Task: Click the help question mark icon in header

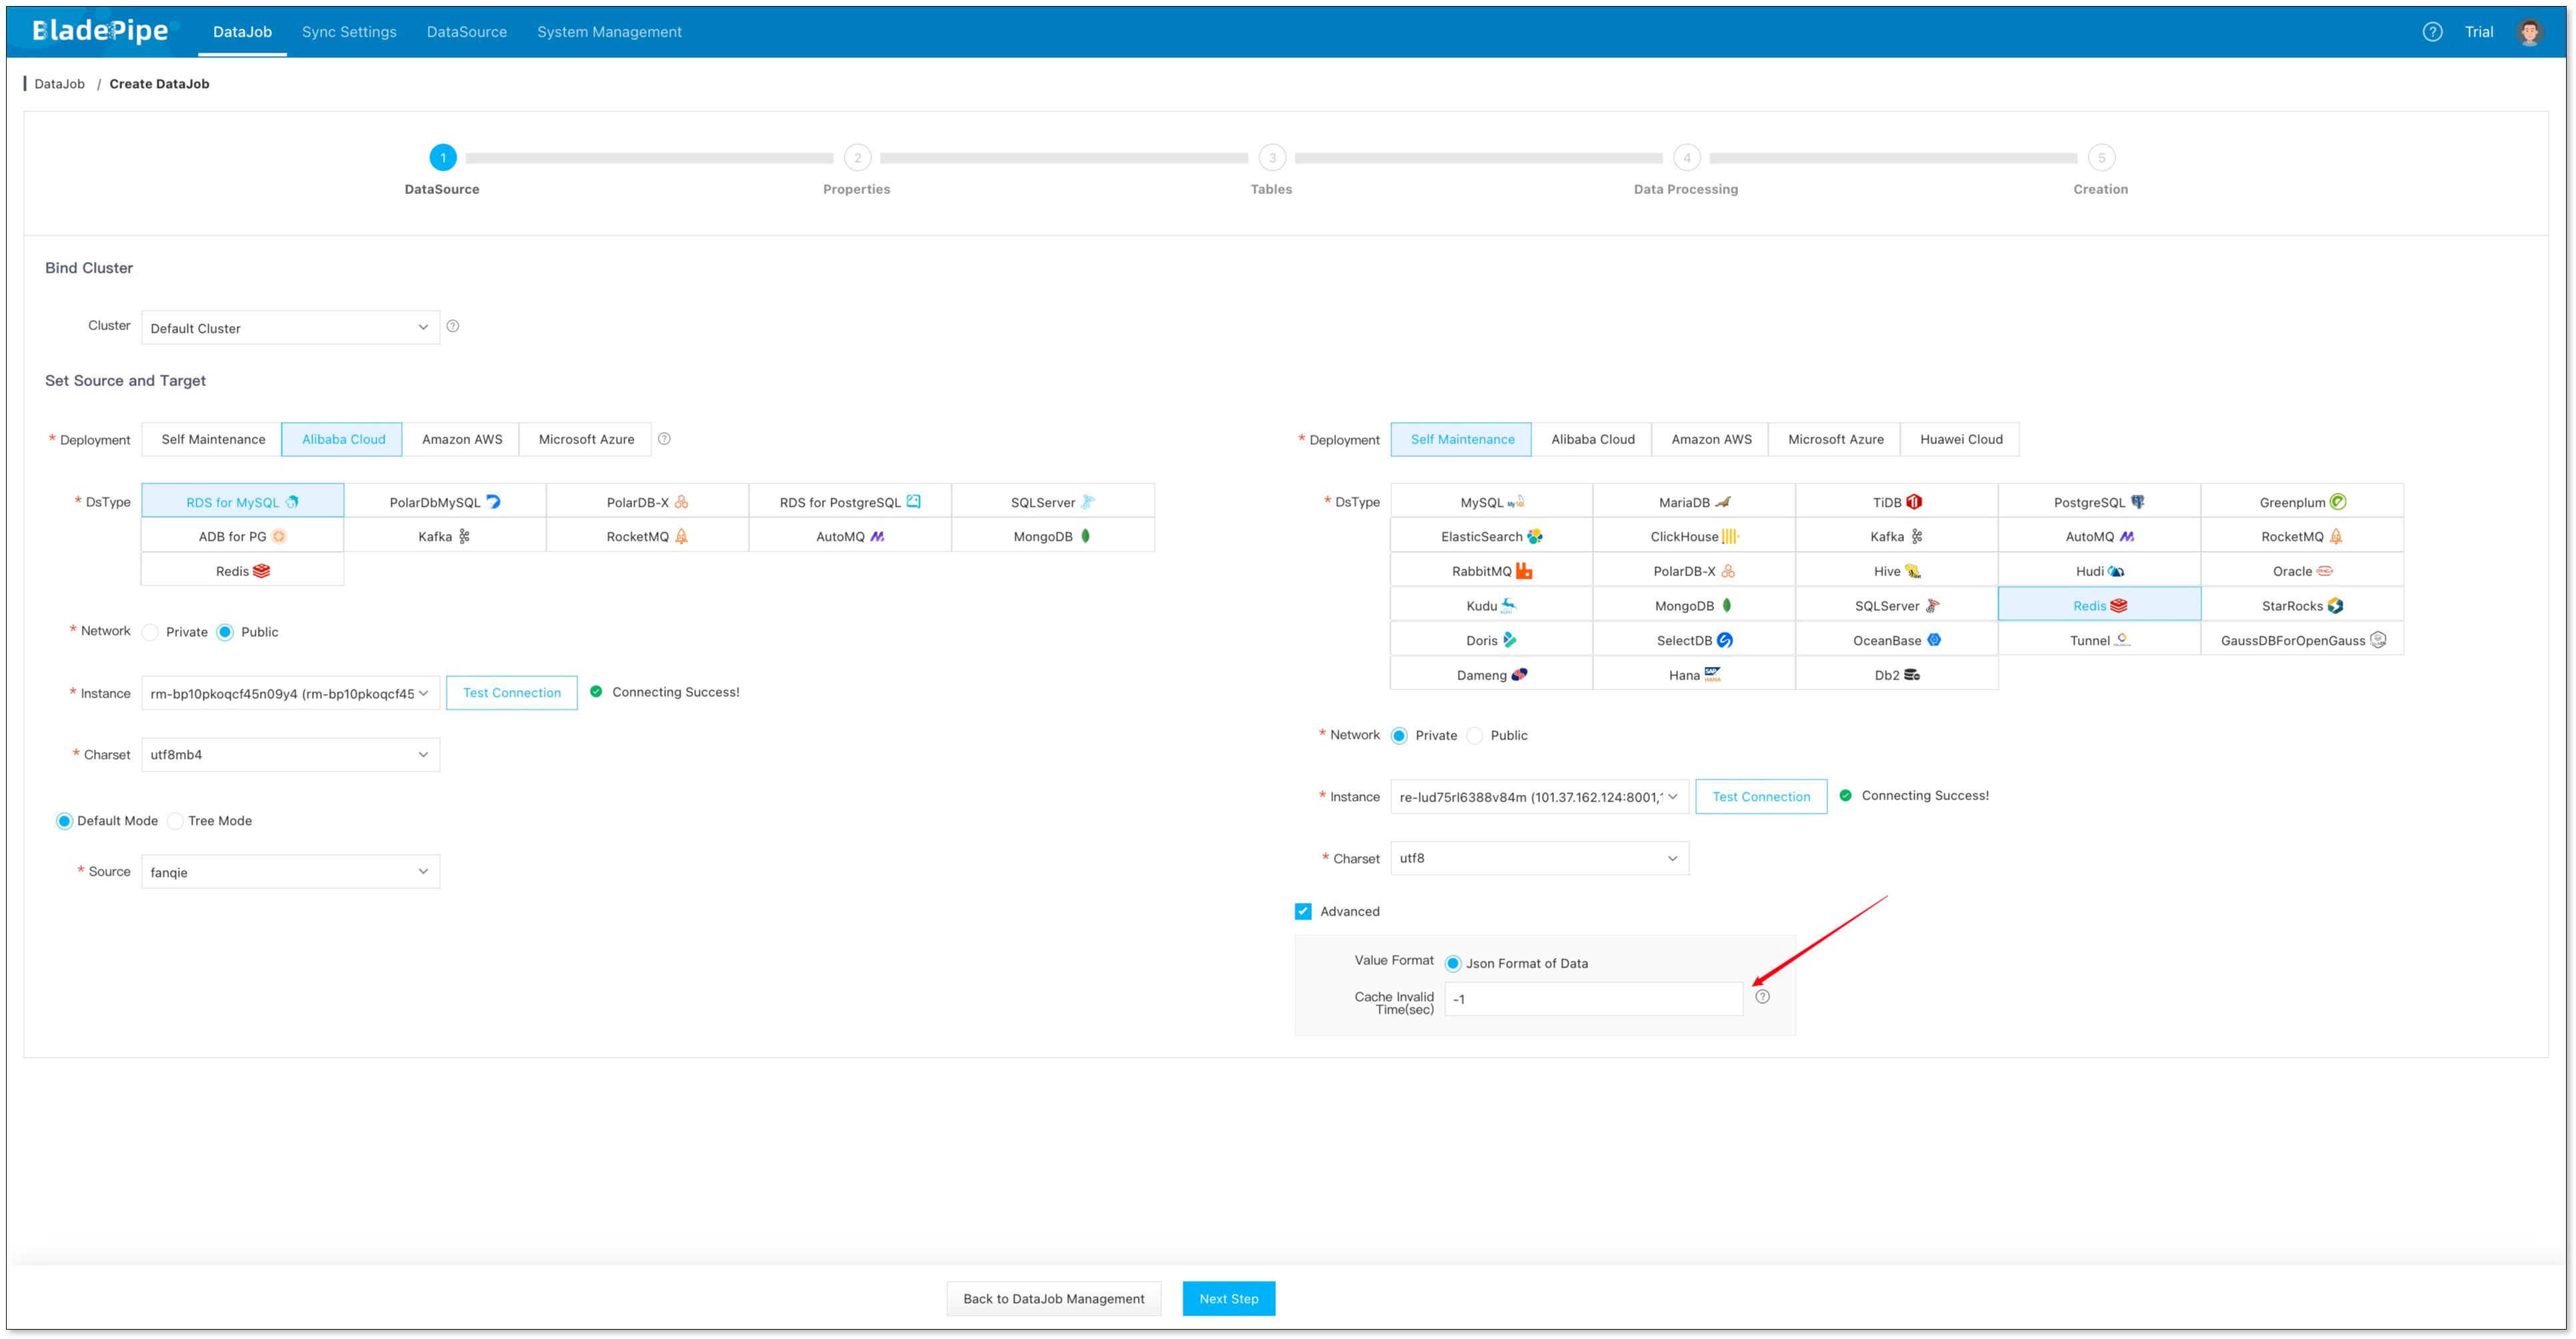Action: pyautogui.click(x=2432, y=32)
